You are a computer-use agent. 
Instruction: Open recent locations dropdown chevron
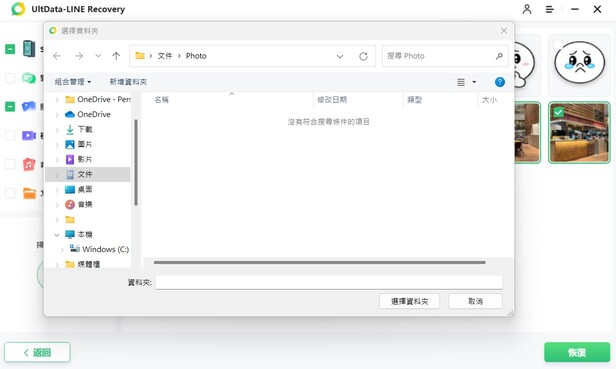pyautogui.click(x=98, y=56)
